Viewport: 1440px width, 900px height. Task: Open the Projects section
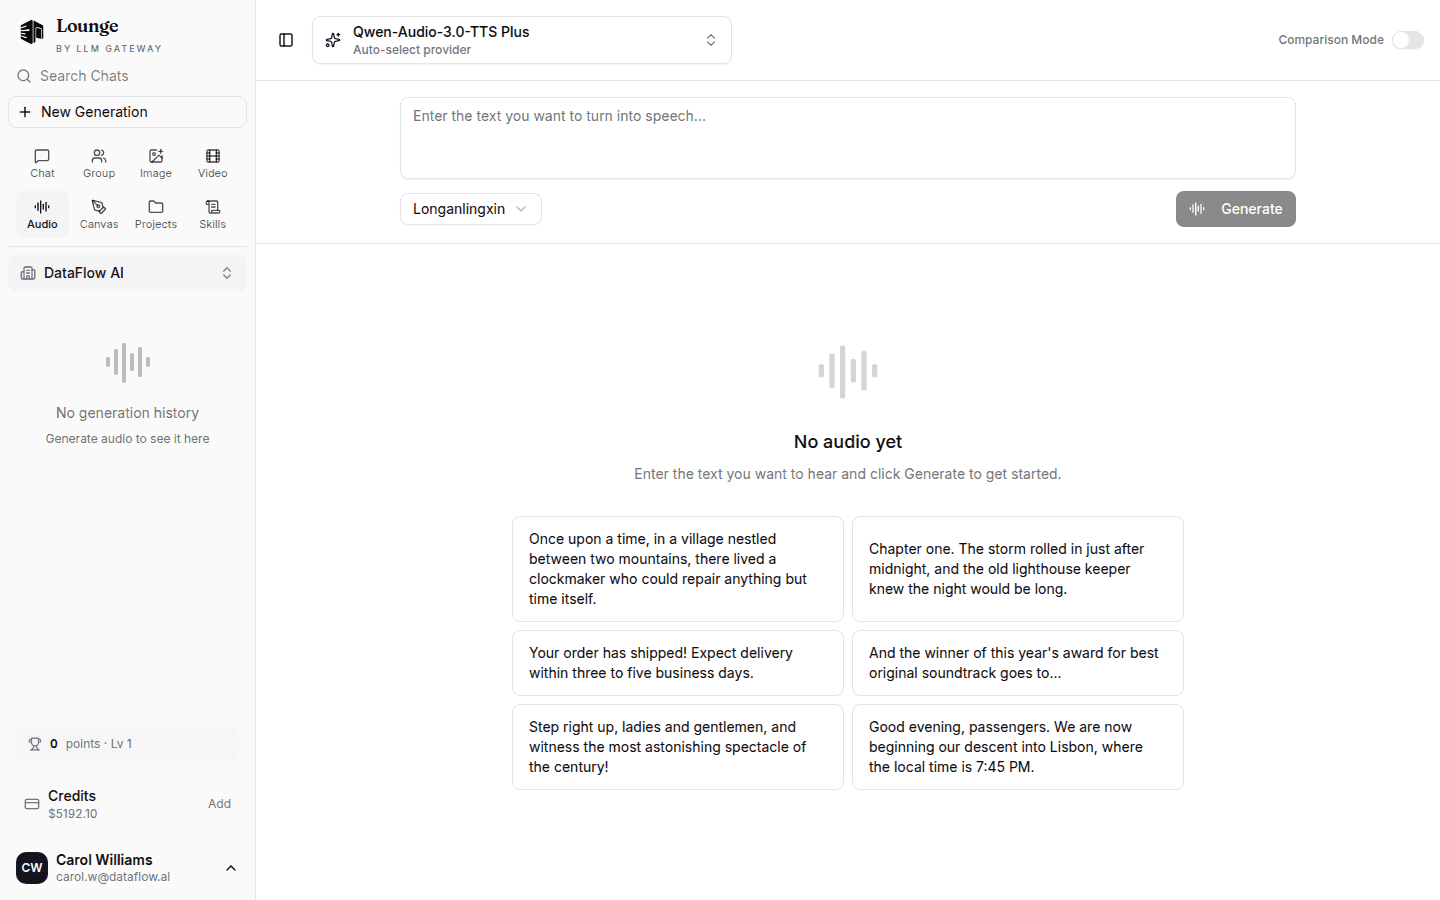(x=156, y=214)
